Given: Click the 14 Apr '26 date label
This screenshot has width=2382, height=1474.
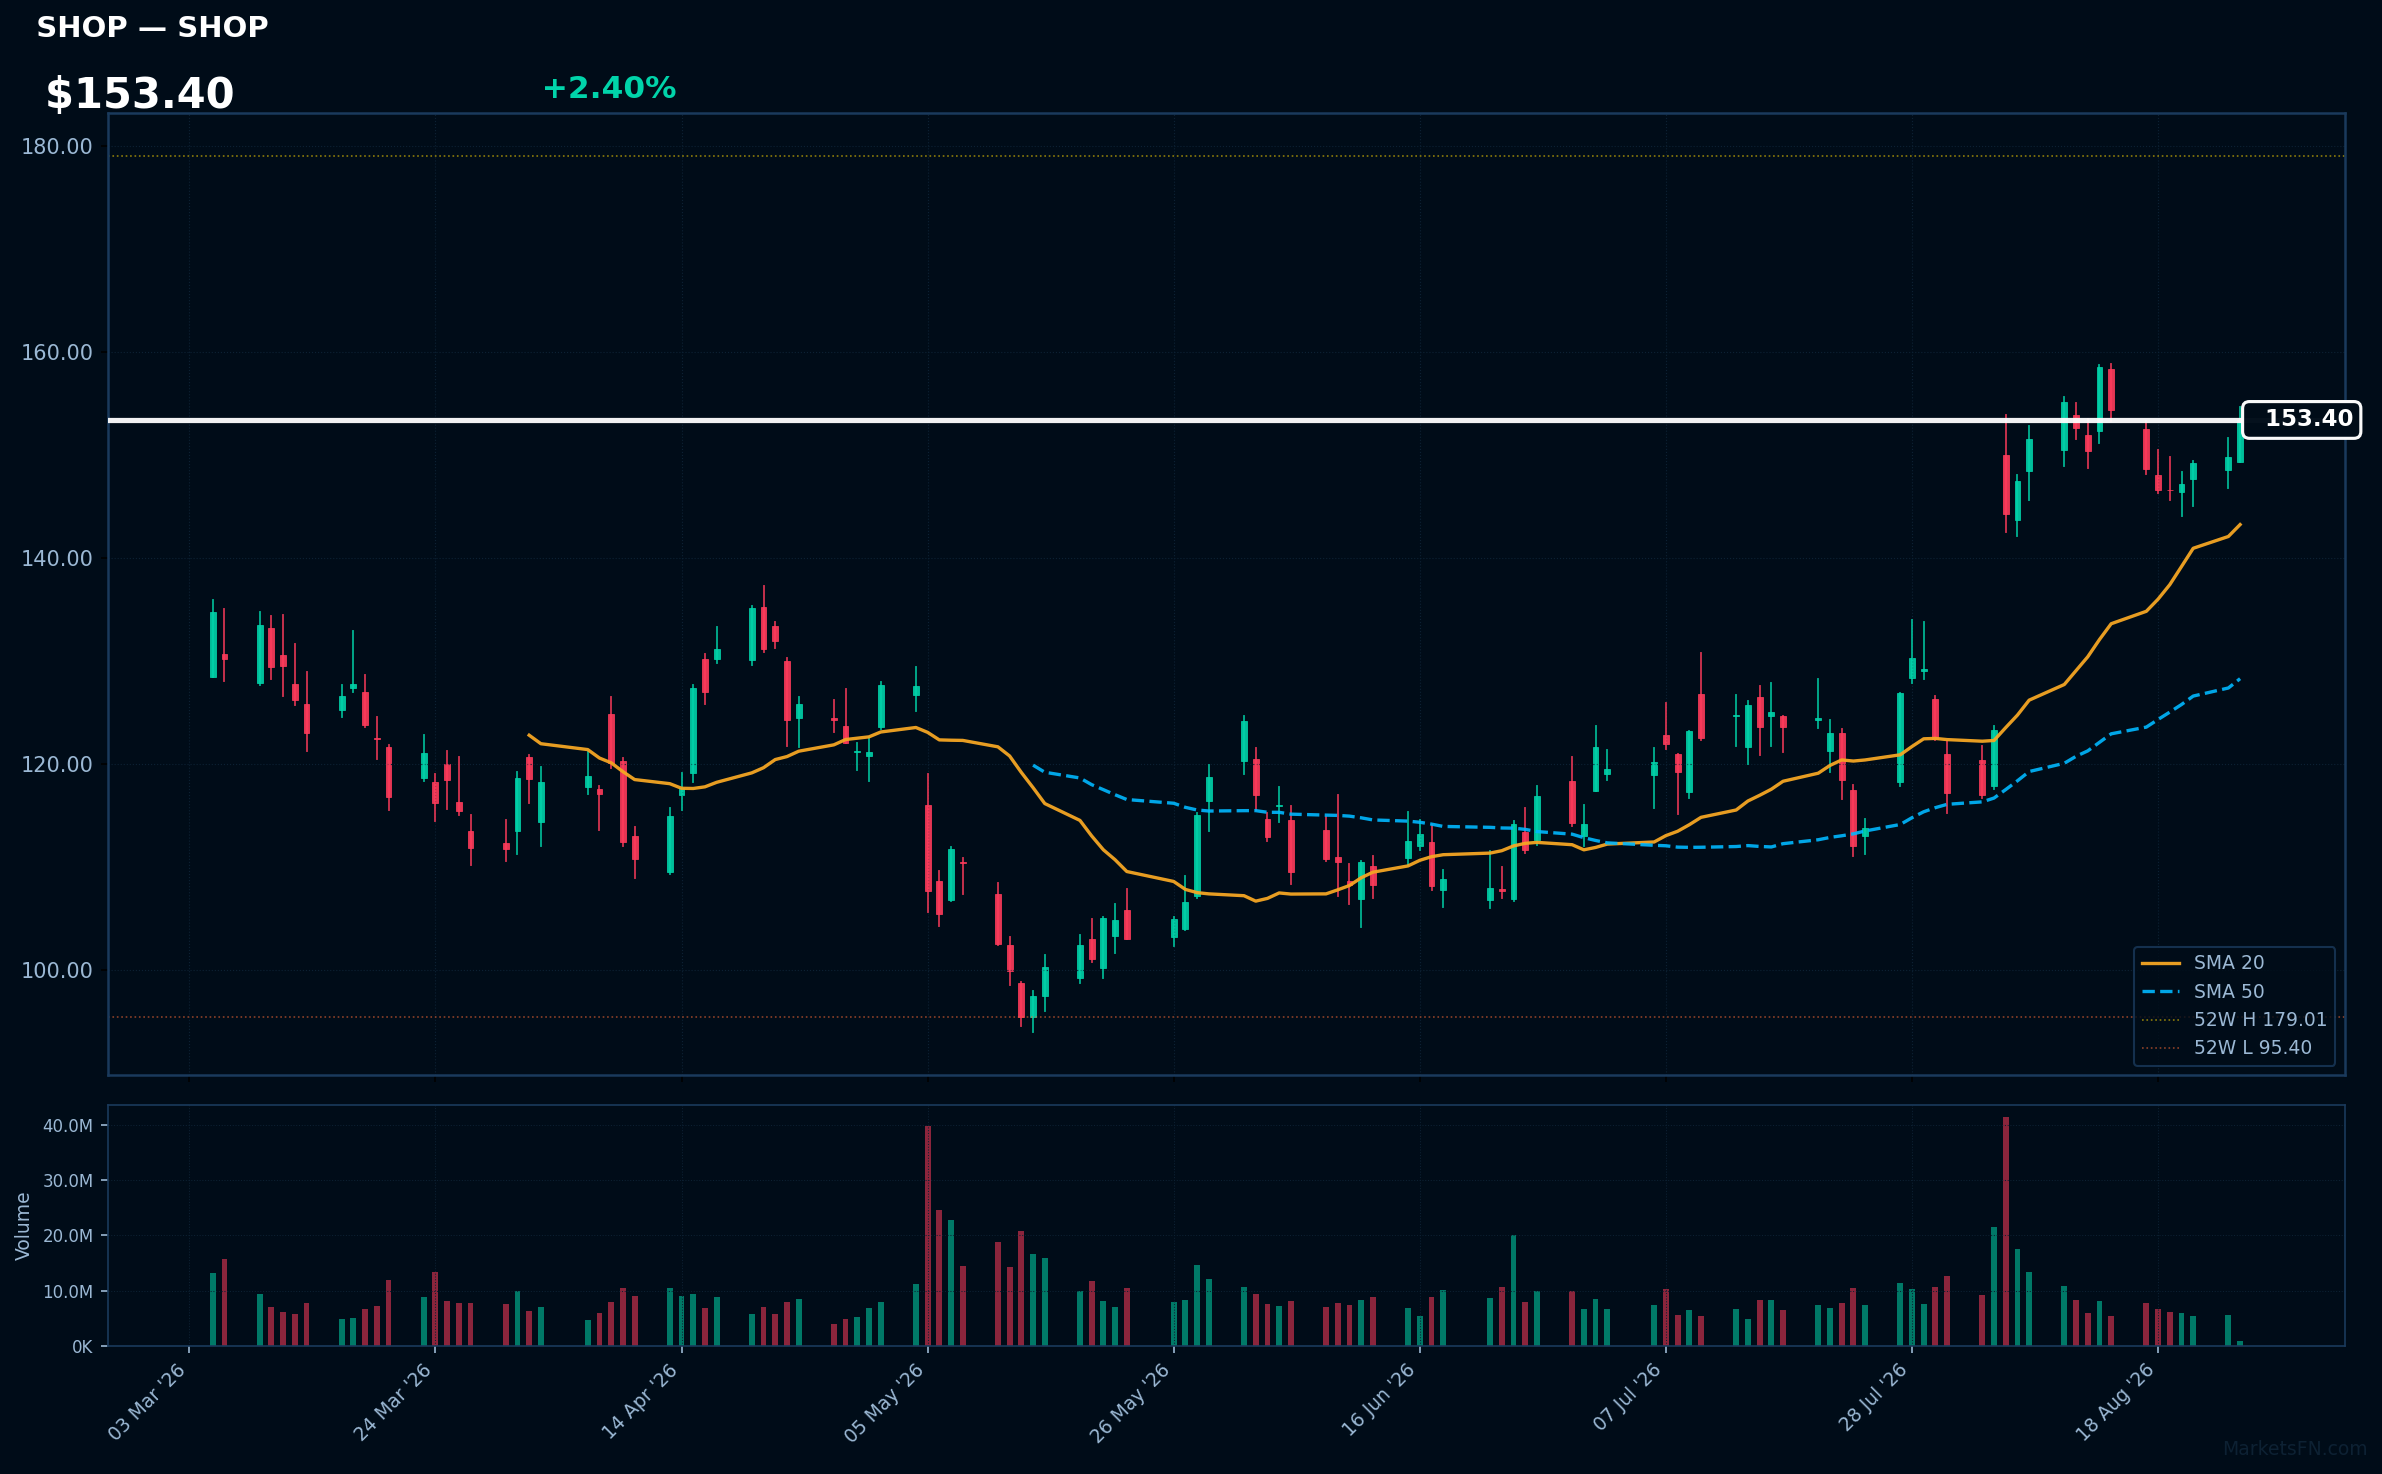Looking at the screenshot, I should coord(640,1401).
